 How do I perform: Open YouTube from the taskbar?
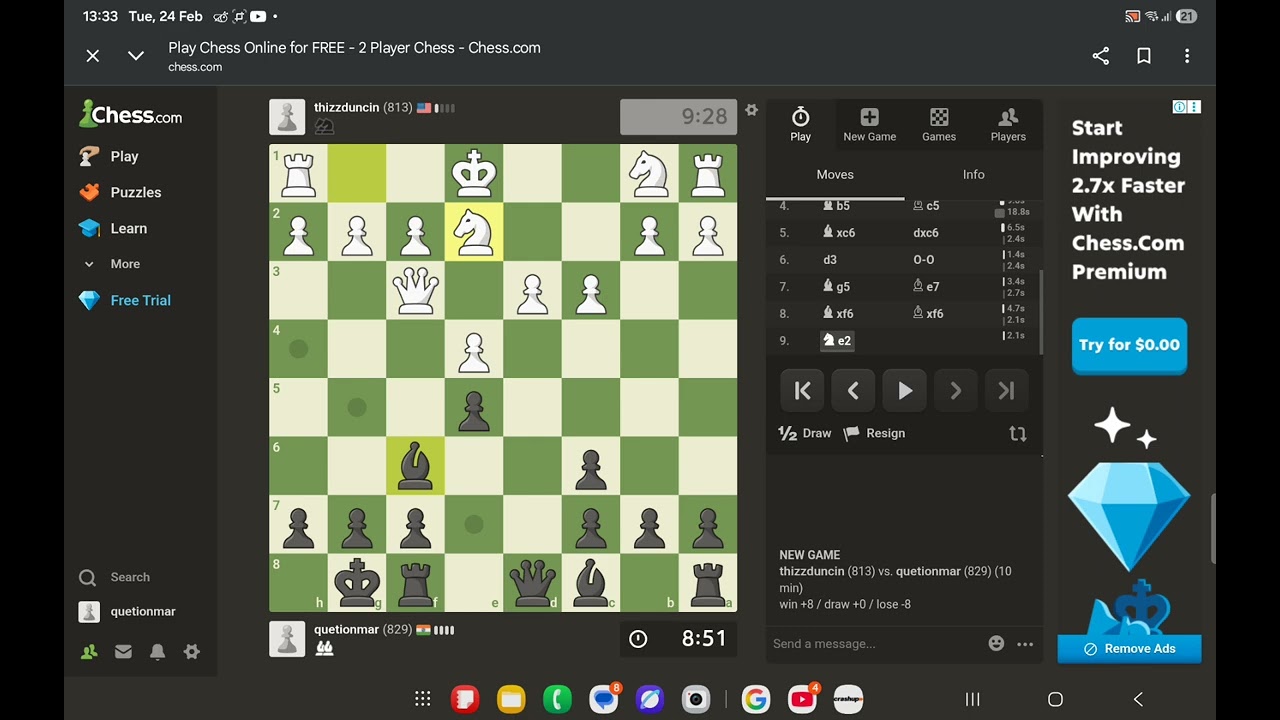(x=802, y=699)
